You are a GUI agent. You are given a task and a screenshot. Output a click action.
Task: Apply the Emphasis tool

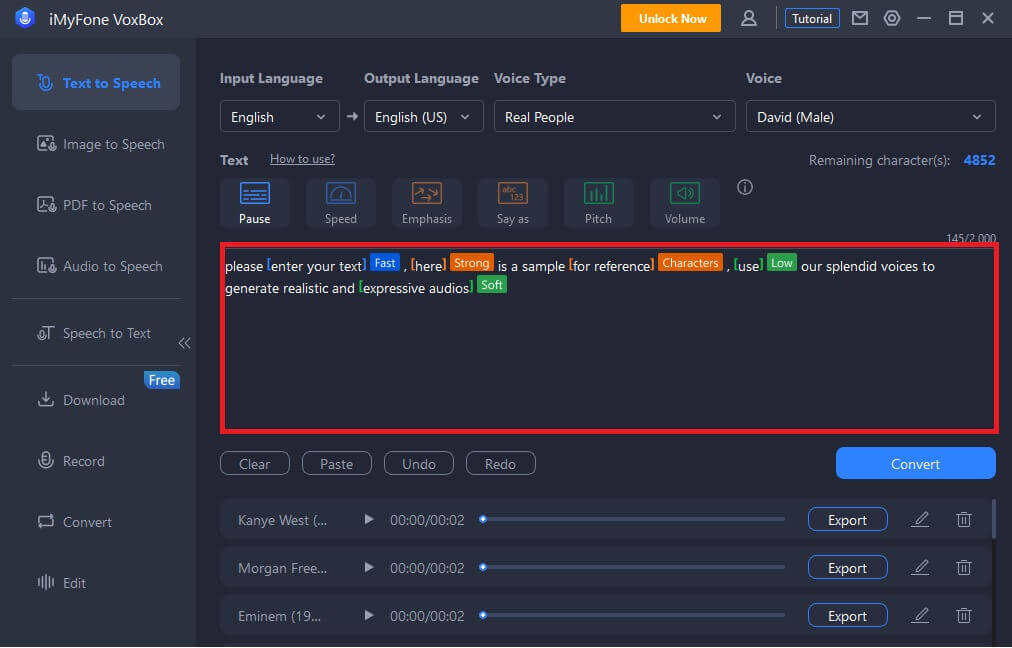pyautogui.click(x=427, y=203)
